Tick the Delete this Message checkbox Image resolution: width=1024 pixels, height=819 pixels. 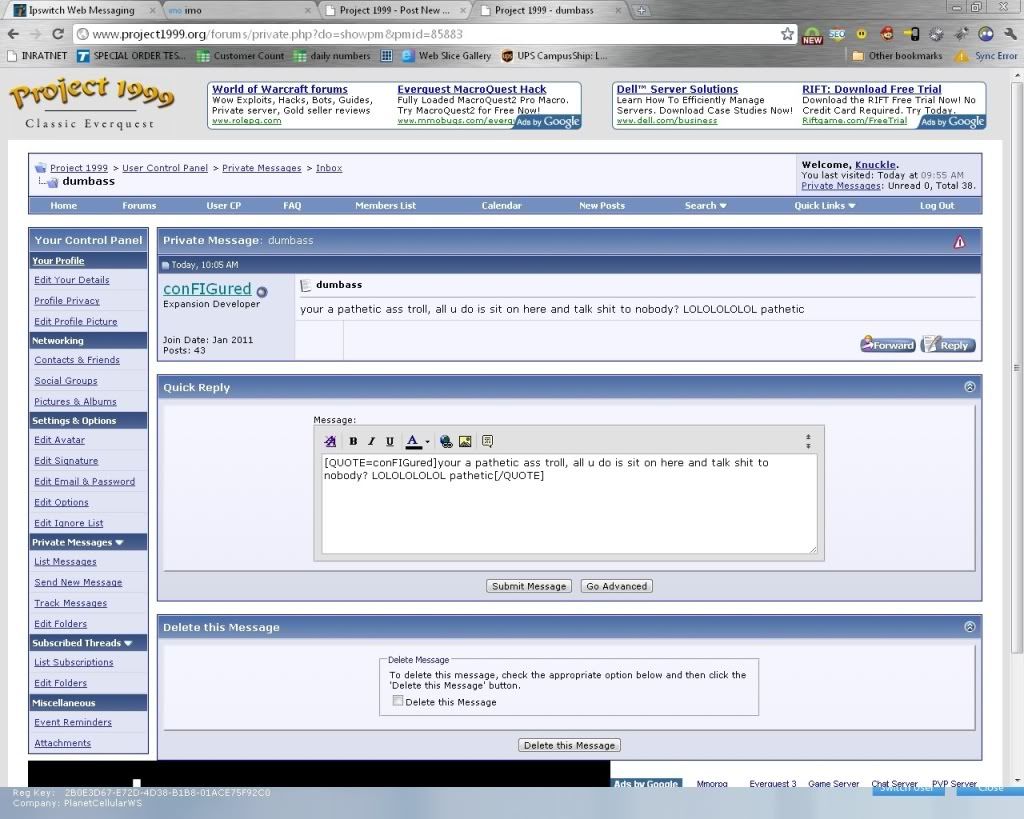[398, 701]
